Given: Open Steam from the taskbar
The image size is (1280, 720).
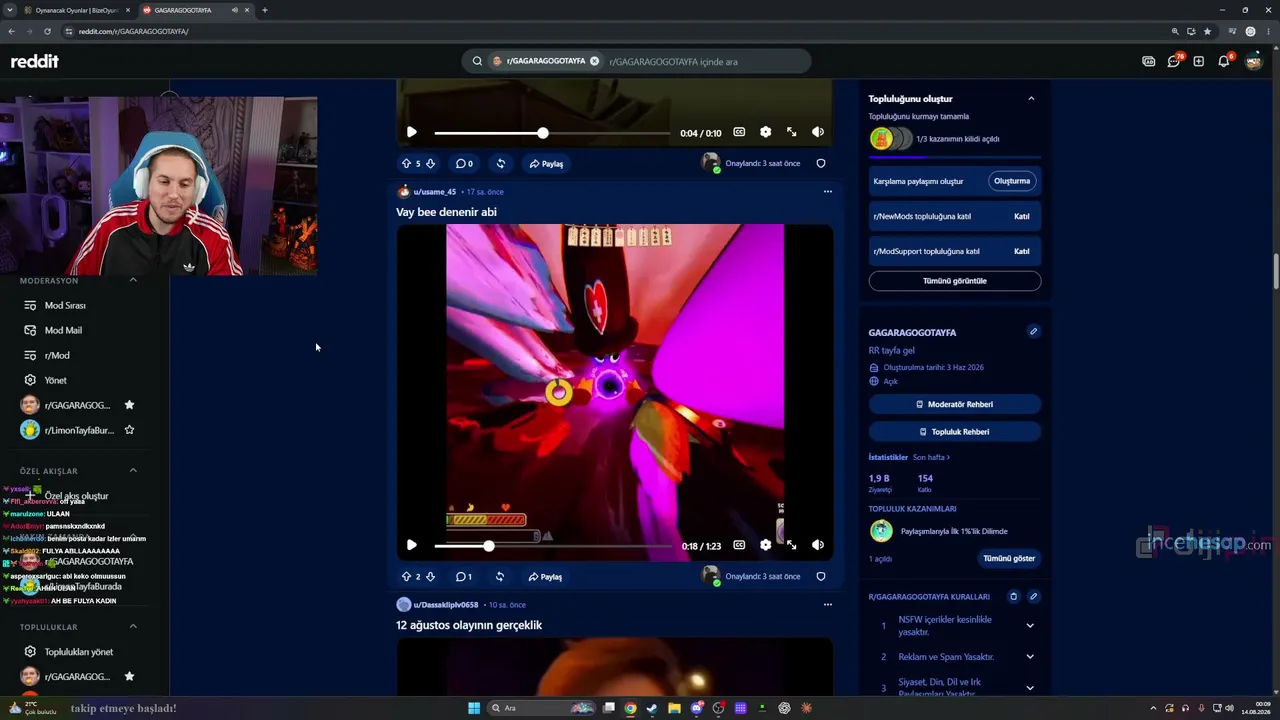Looking at the screenshot, I should pos(652,708).
